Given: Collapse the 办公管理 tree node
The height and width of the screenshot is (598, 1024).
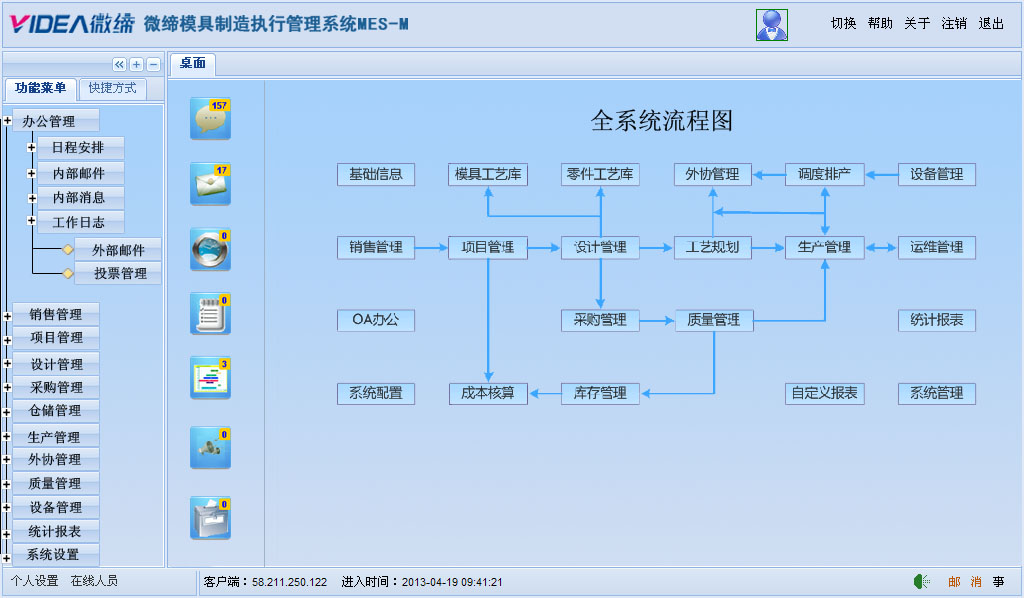Looking at the screenshot, I should pos(9,120).
